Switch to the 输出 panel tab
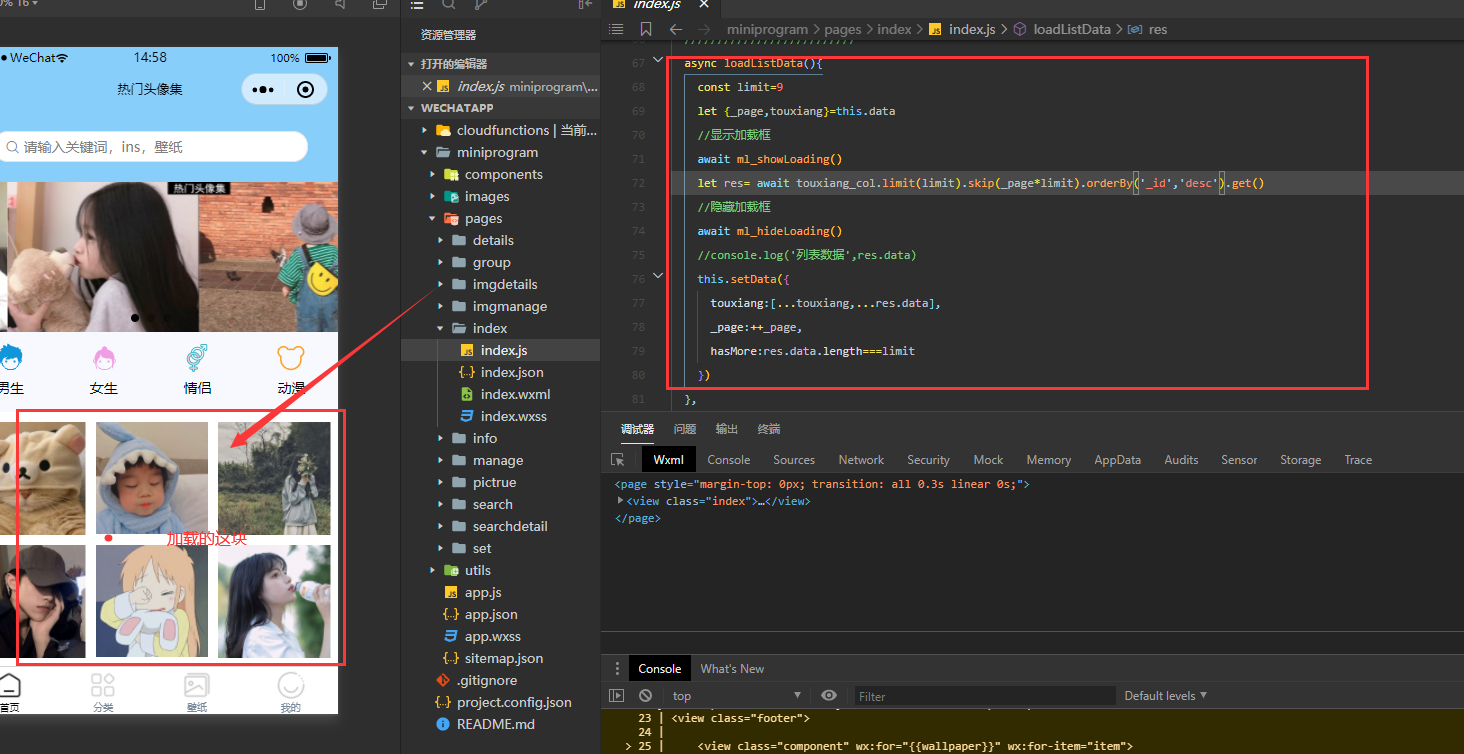Screen dimensions: 1464x754 click(727, 429)
